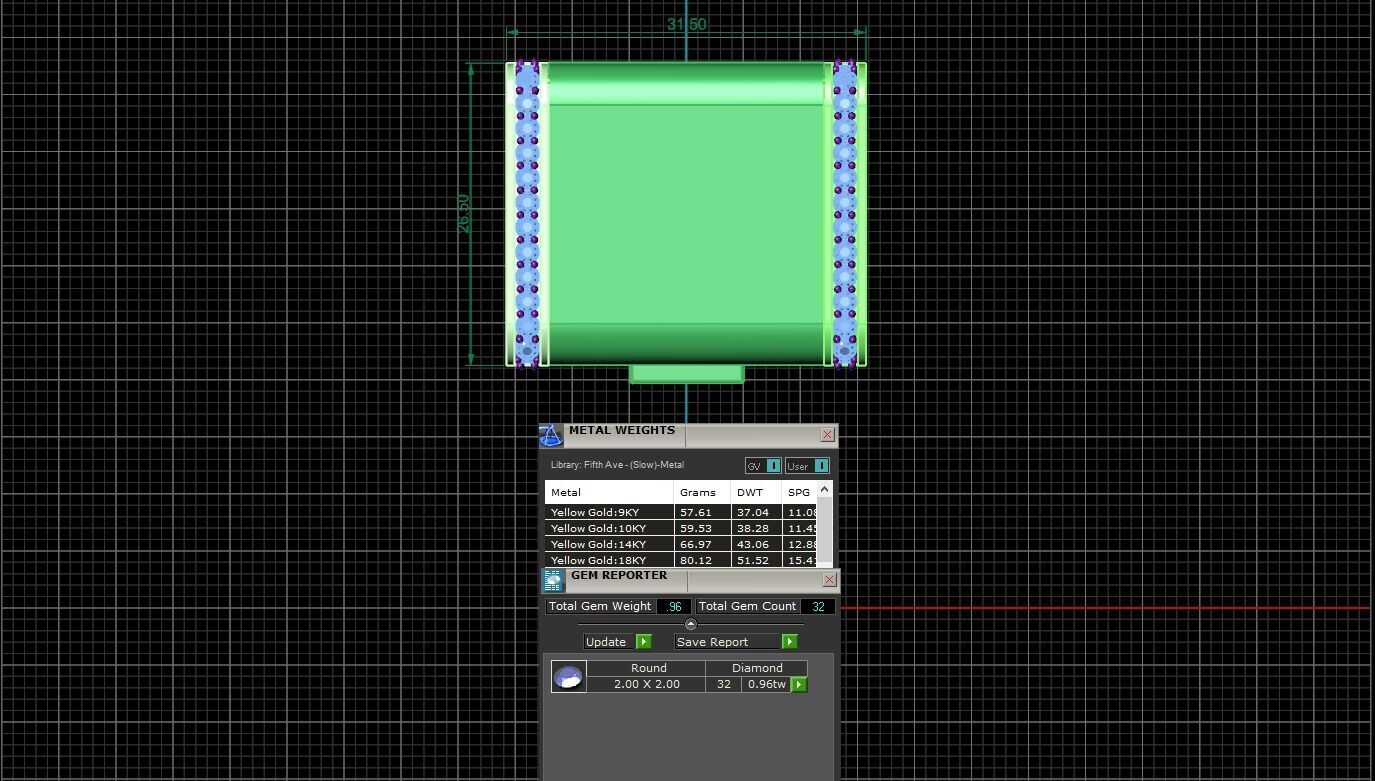Click the Round gem shape cell
The width and height of the screenshot is (1375, 781).
click(646, 668)
